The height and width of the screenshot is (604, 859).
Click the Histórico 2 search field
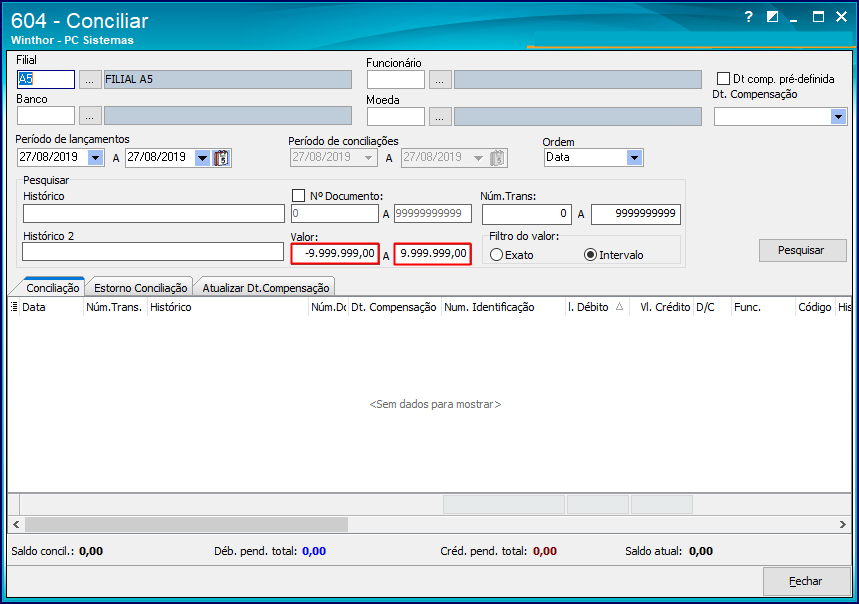click(153, 252)
